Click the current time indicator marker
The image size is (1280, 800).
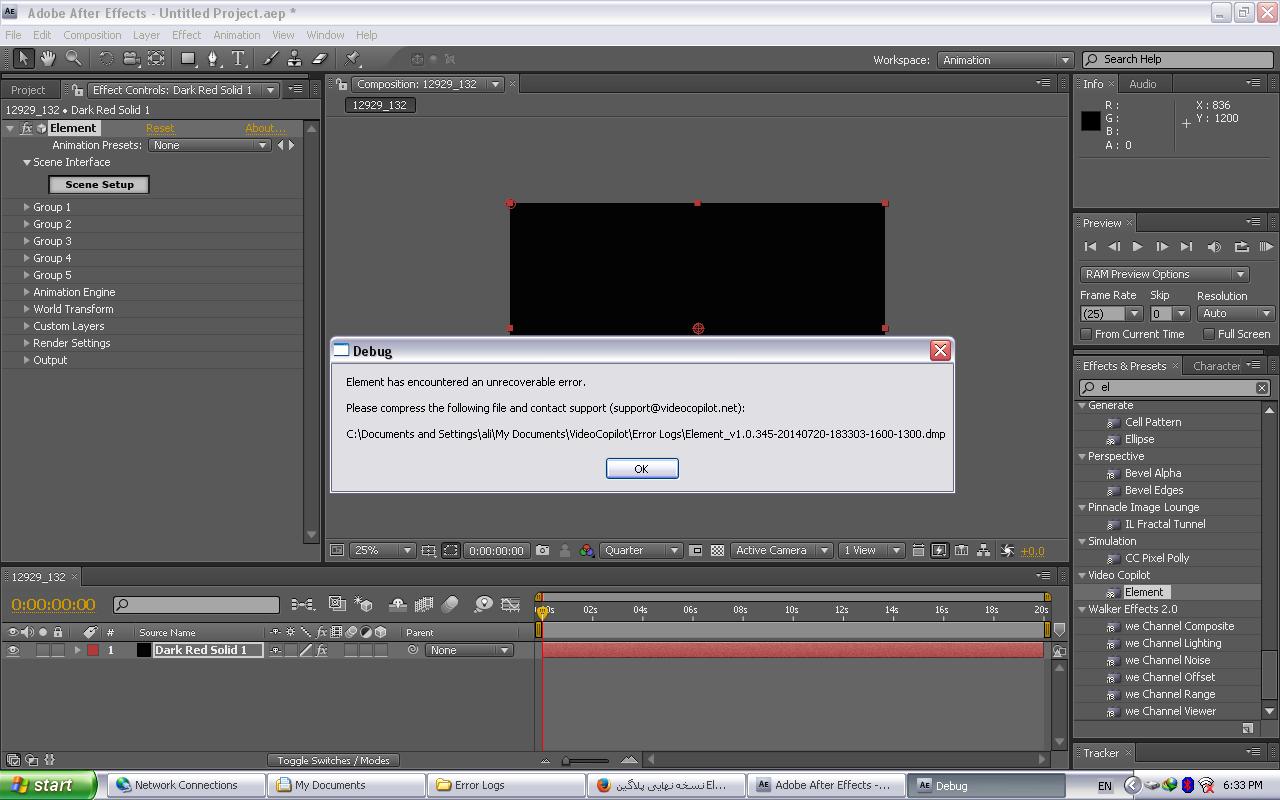543,611
